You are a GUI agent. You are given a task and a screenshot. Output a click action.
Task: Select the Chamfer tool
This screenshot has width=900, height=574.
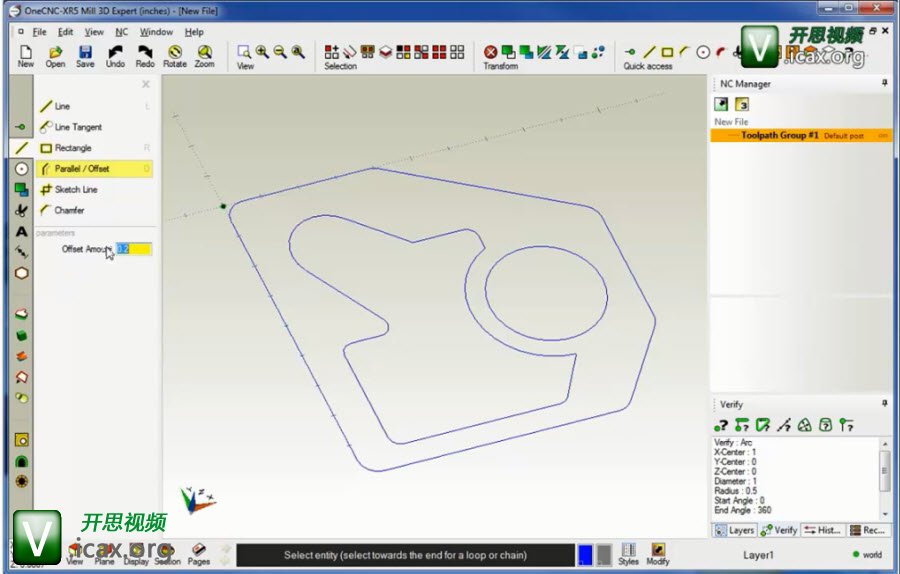click(x=69, y=211)
